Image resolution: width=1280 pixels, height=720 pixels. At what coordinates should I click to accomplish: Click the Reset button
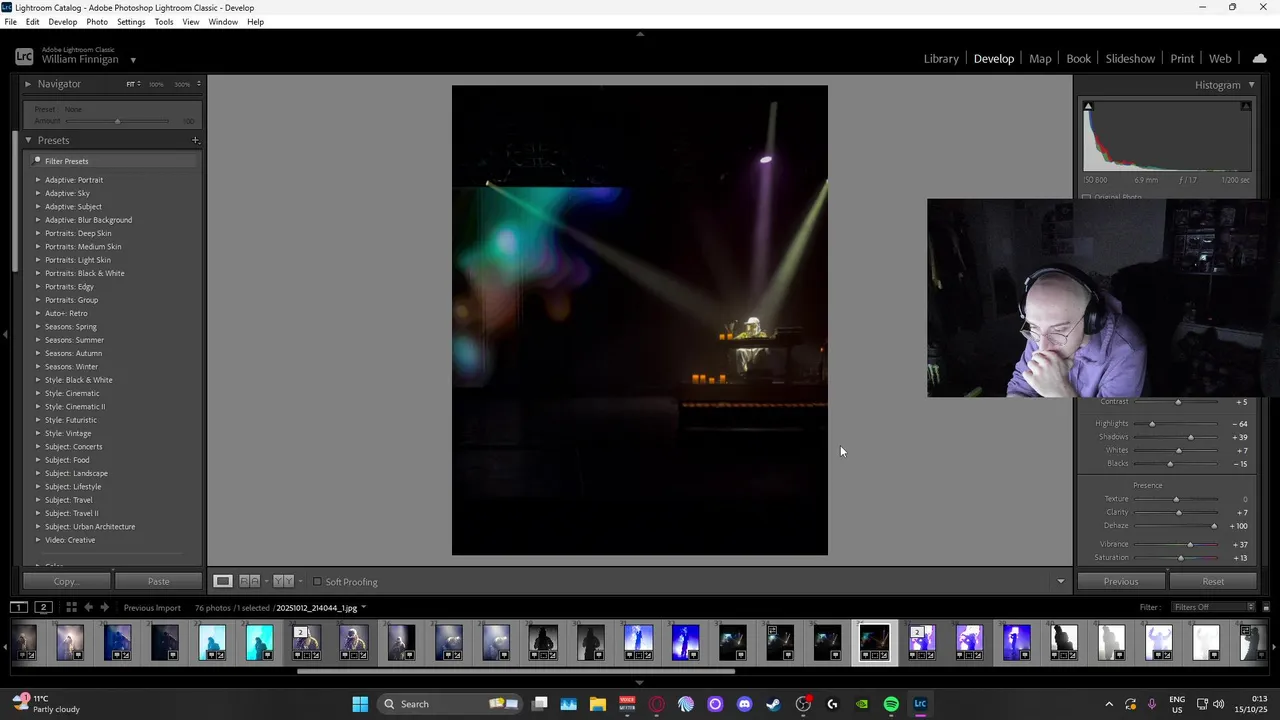[1213, 581]
